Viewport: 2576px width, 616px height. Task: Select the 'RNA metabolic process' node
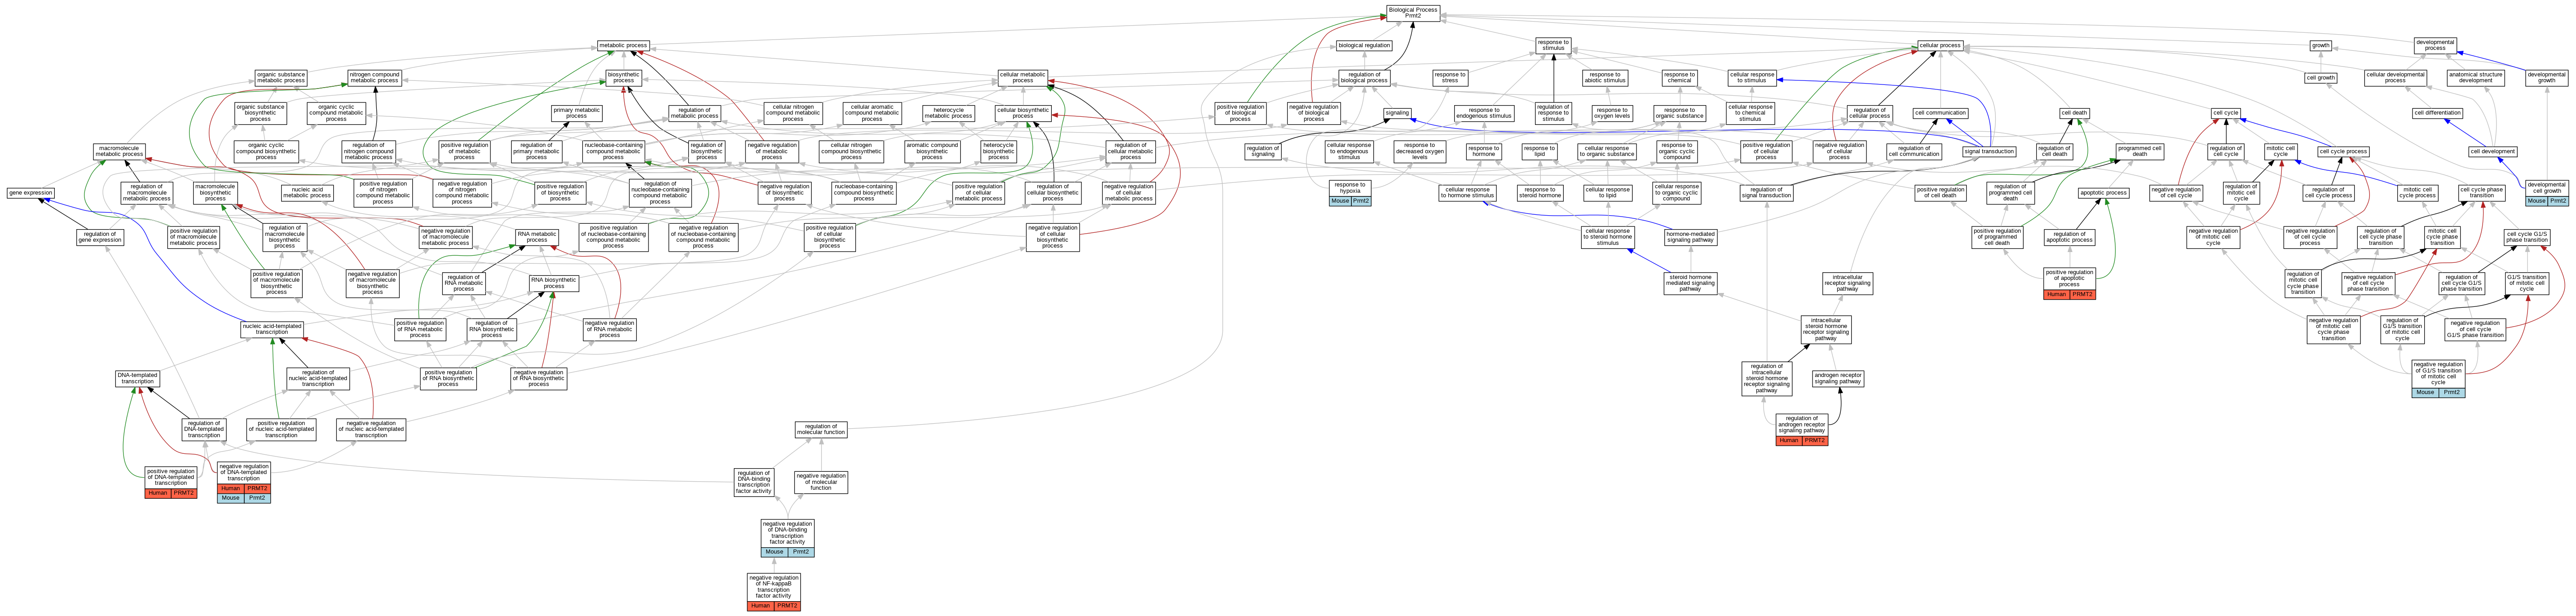537,237
